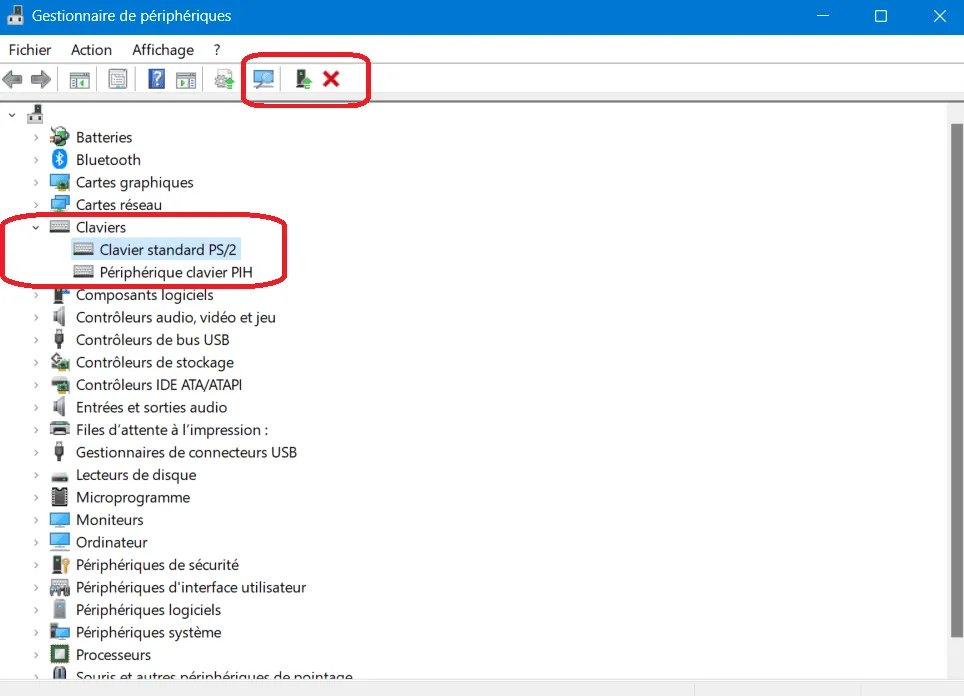The height and width of the screenshot is (696, 964).
Task: Click the vertical scrollbar of the device list
Action: pyautogui.click(x=957, y=380)
